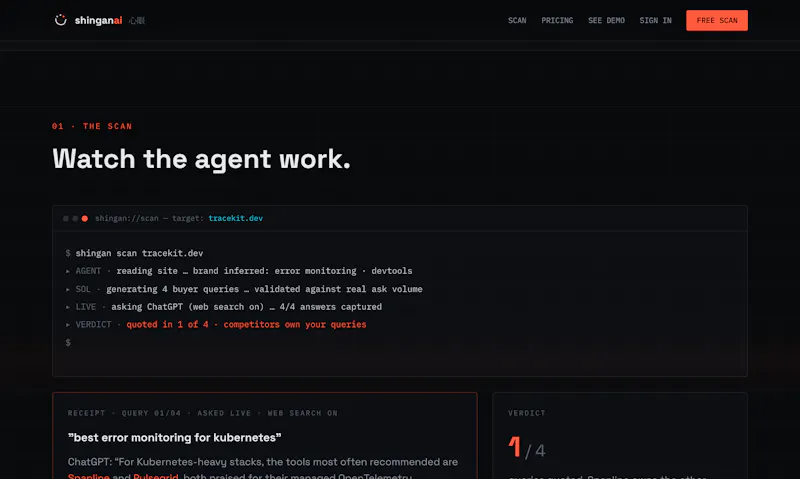Image resolution: width=800 pixels, height=479 pixels.
Task: Select the SIGN IN nav link
Action: (x=656, y=20)
